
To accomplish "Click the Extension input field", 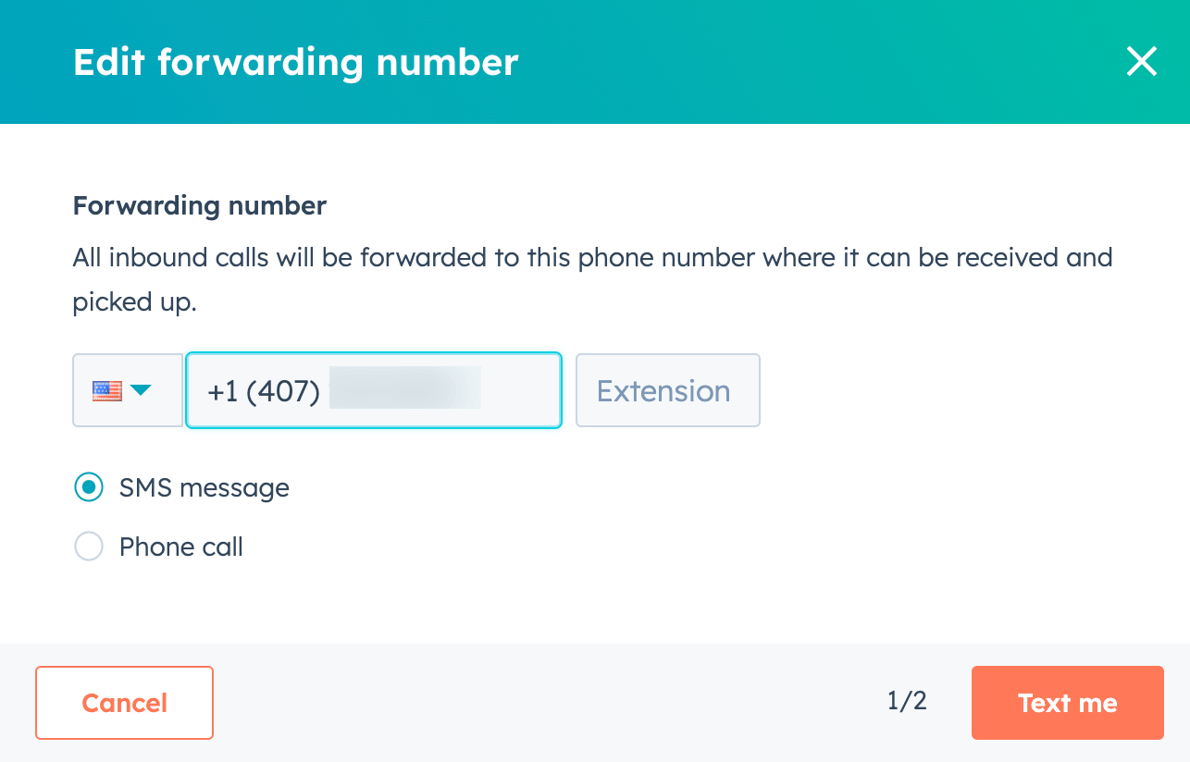I will tap(667, 390).
